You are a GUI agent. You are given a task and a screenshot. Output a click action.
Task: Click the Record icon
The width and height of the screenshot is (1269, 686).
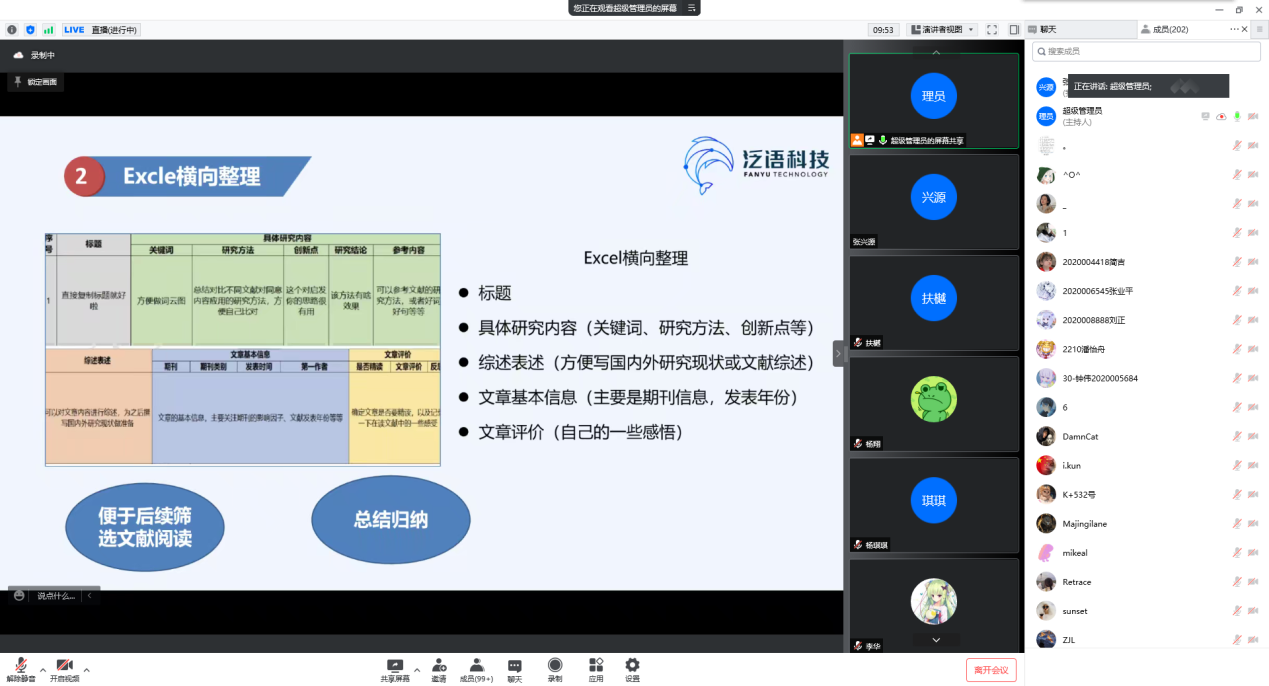tap(554, 666)
